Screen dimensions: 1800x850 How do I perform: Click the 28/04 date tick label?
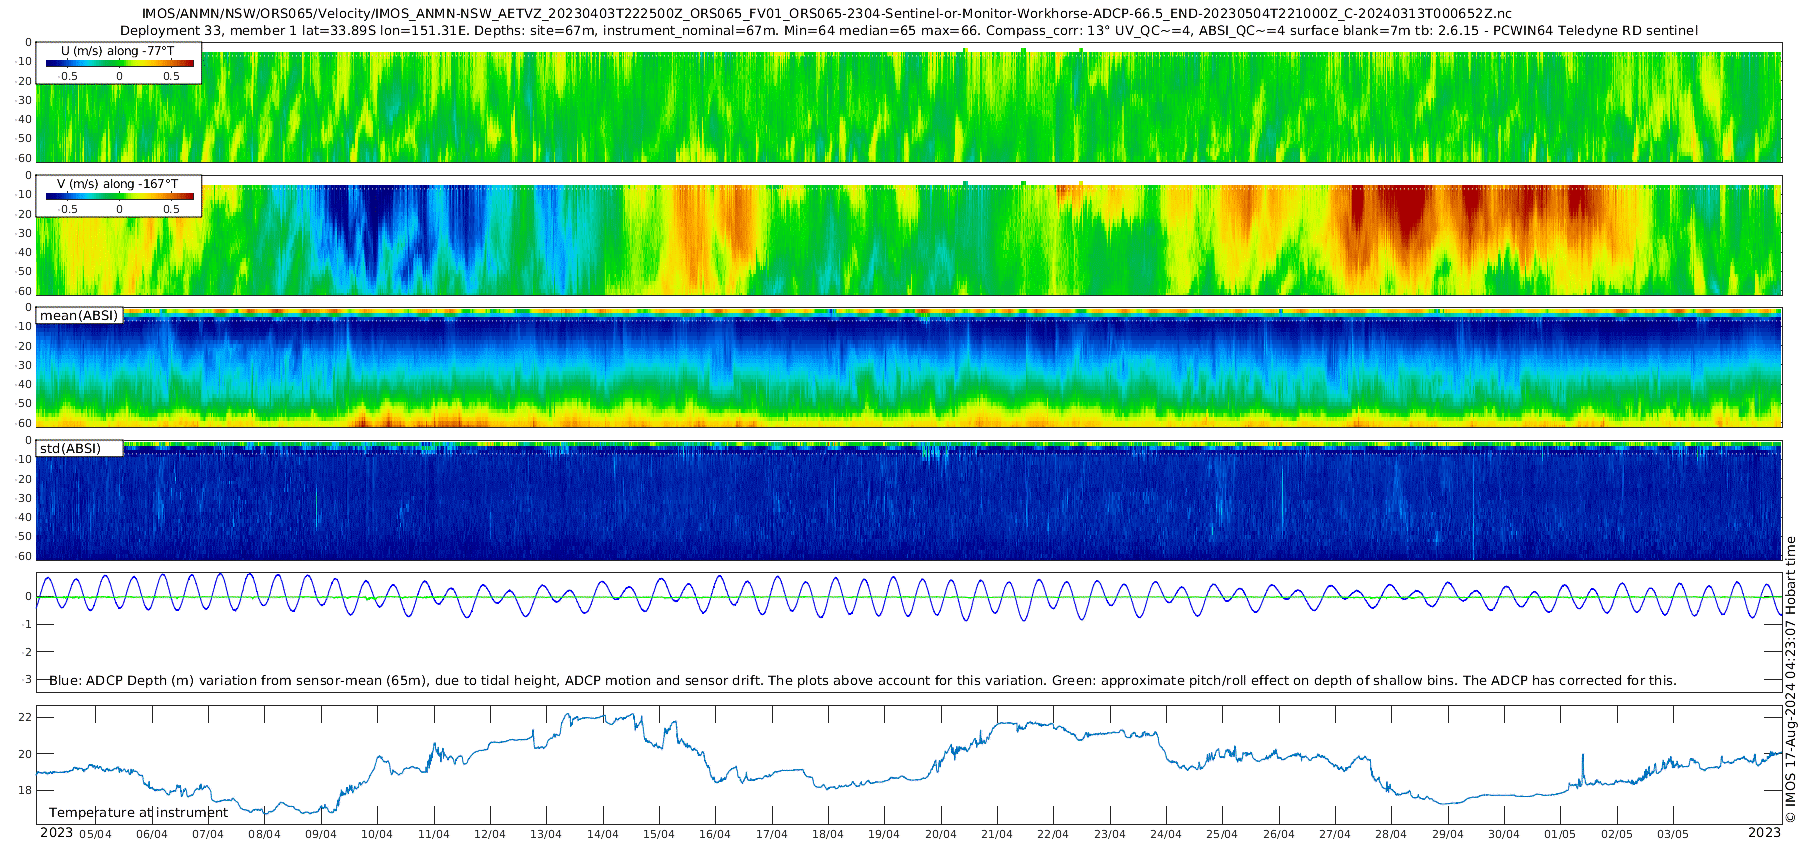(x=1391, y=834)
